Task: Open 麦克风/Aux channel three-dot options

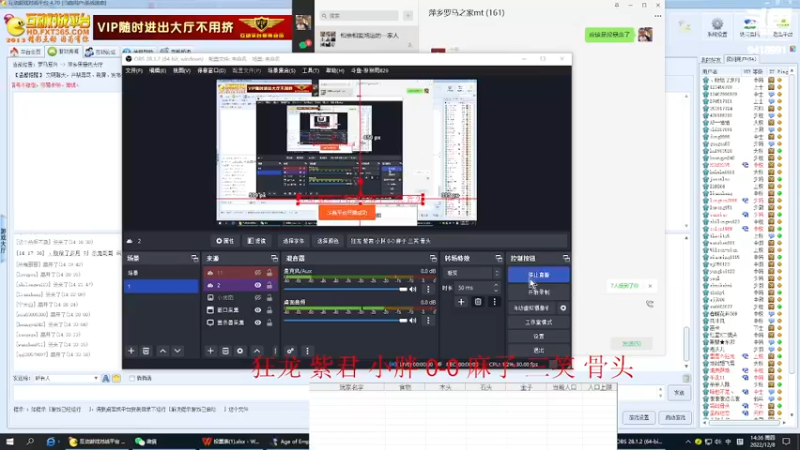Action: pyautogui.click(x=428, y=289)
